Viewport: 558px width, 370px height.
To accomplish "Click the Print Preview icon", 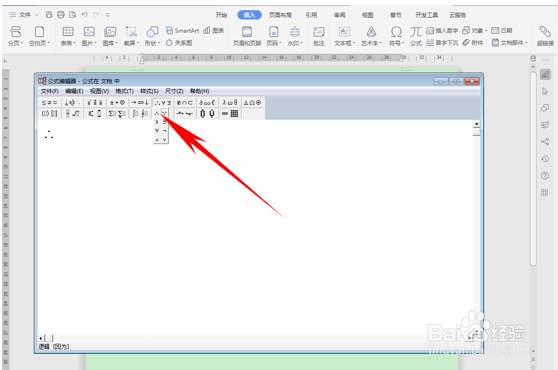I will click(x=73, y=15).
